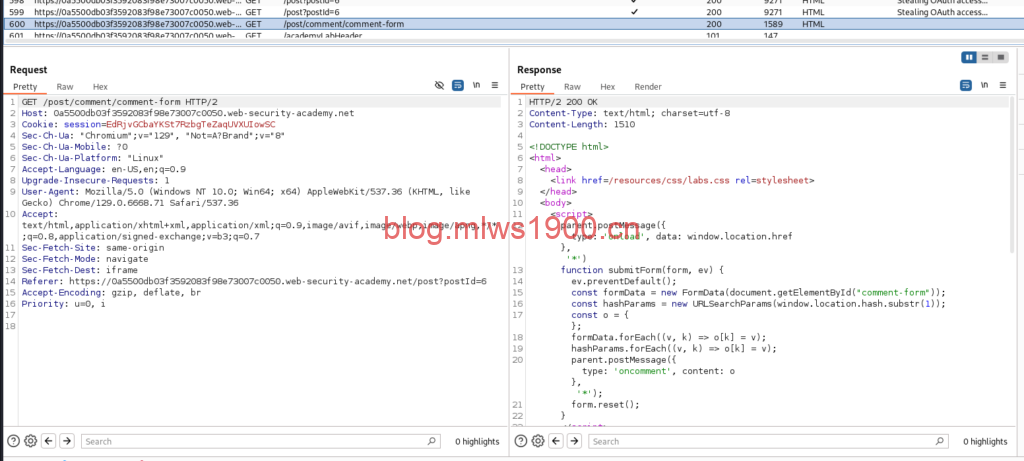Click 'form.reset();' line in response
Image resolution: width=1024 pixels, height=461 pixels.
click(x=605, y=404)
